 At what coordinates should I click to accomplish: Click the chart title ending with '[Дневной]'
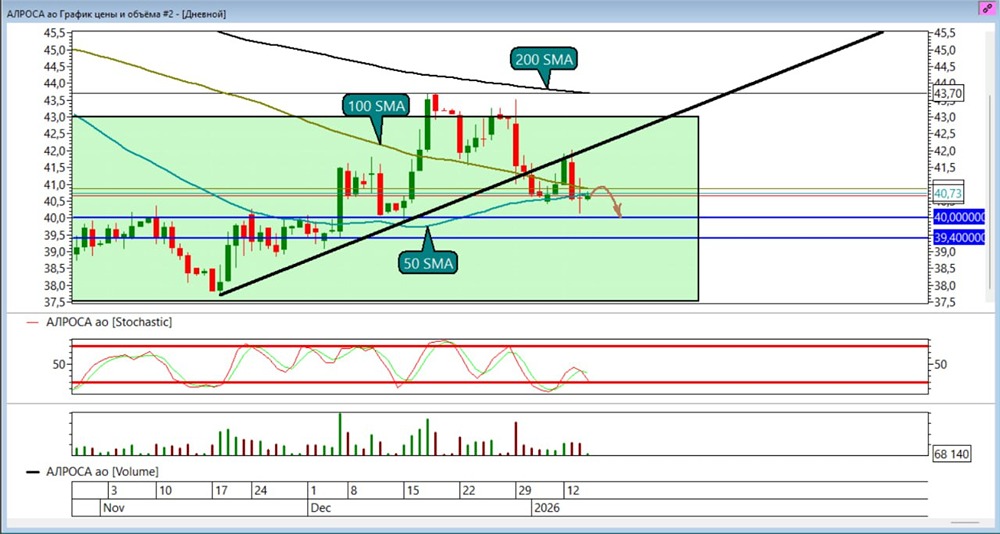coord(115,13)
